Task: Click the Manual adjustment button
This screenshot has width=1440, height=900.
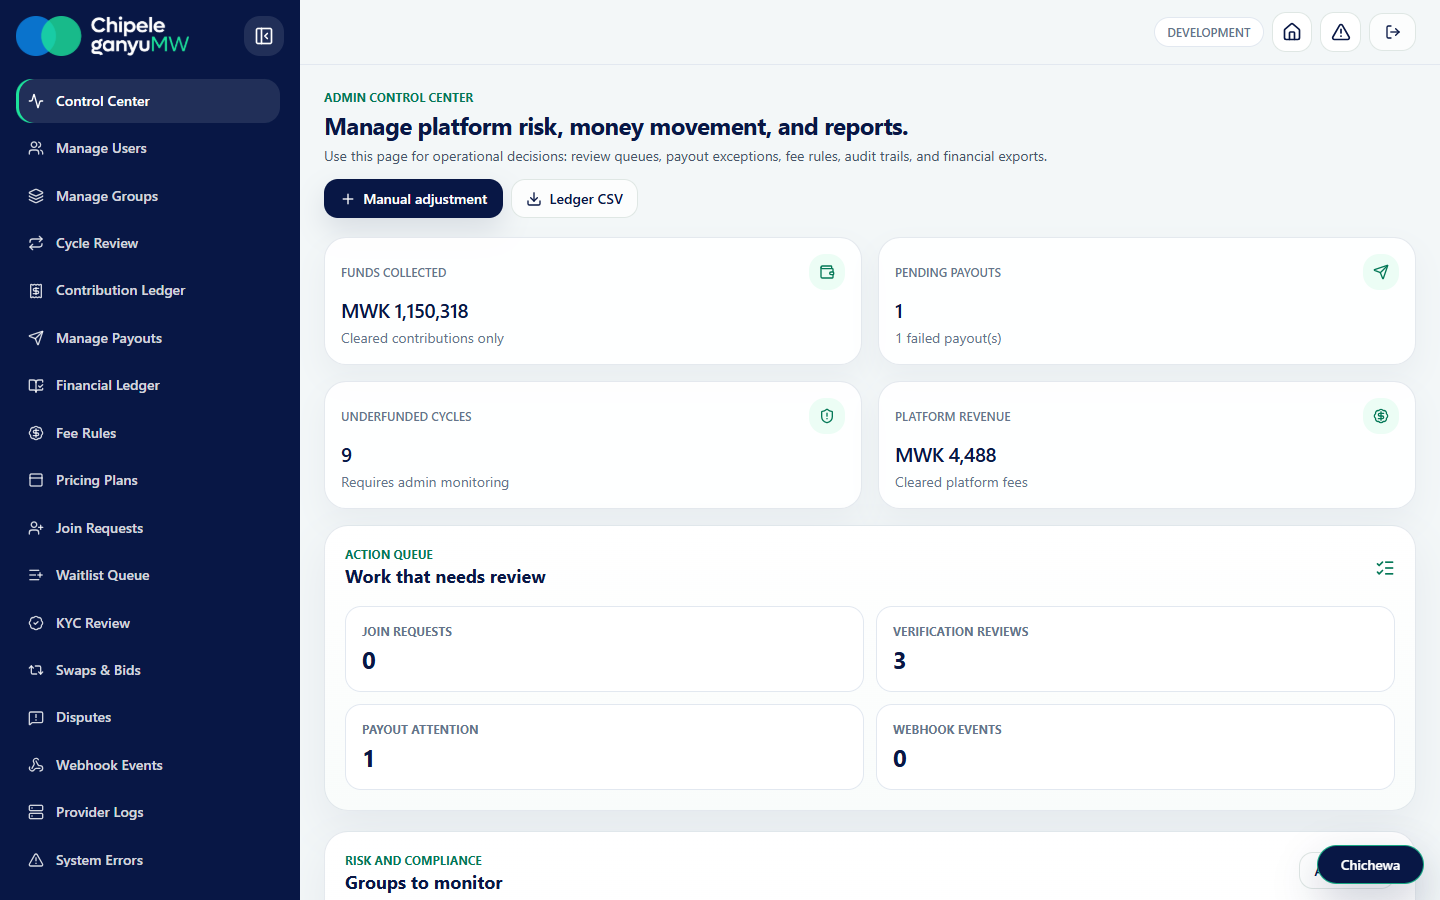Action: pyautogui.click(x=413, y=199)
